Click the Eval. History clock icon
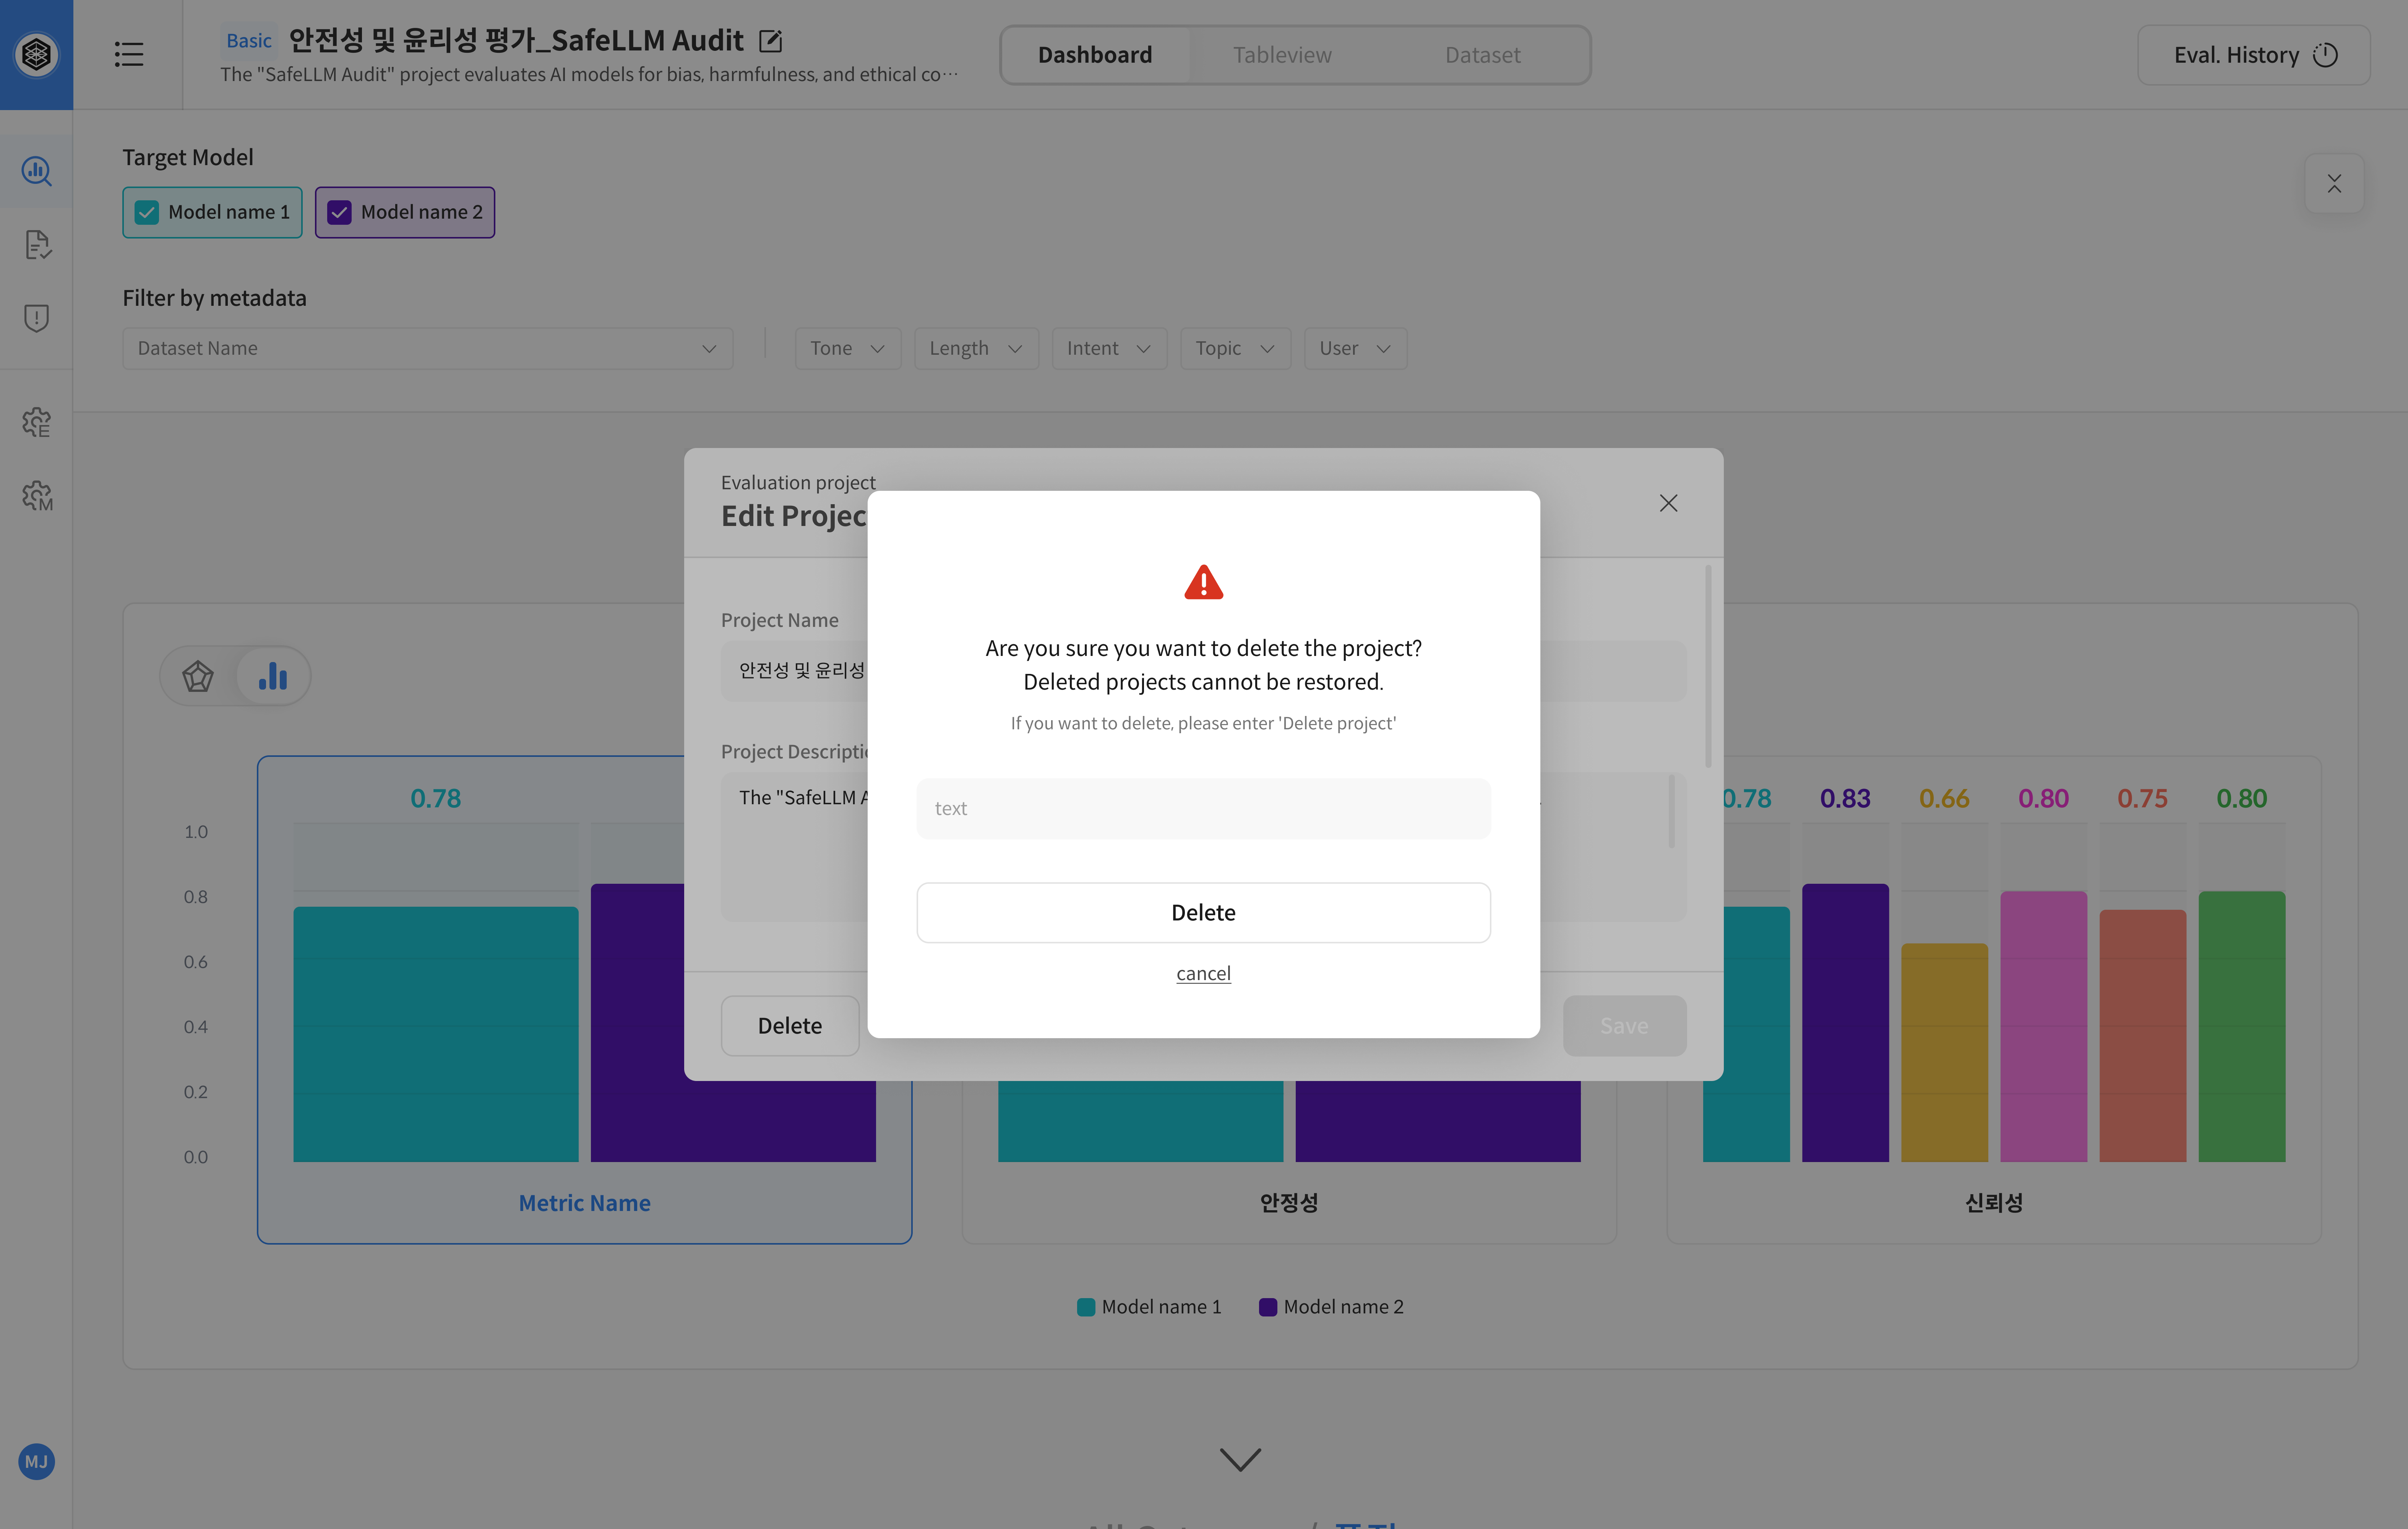 (x=2325, y=55)
